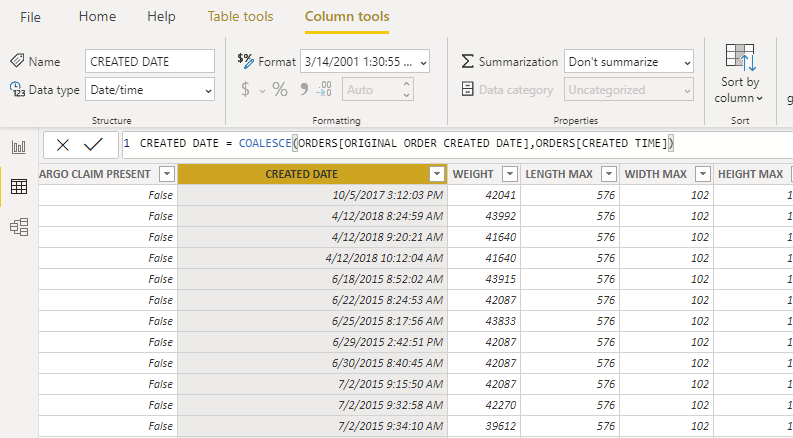This screenshot has height=438, width=793.
Task: Open the Help tab
Action: click(x=161, y=17)
